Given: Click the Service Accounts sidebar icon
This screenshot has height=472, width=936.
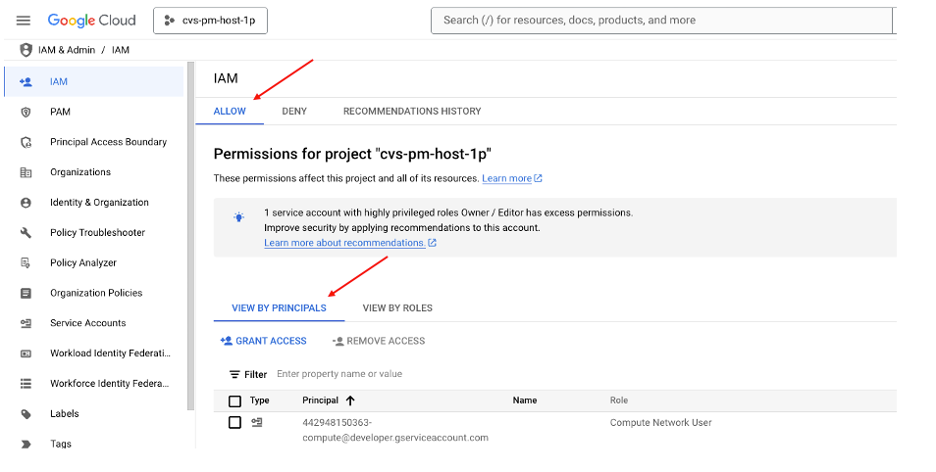Looking at the screenshot, I should coord(26,323).
